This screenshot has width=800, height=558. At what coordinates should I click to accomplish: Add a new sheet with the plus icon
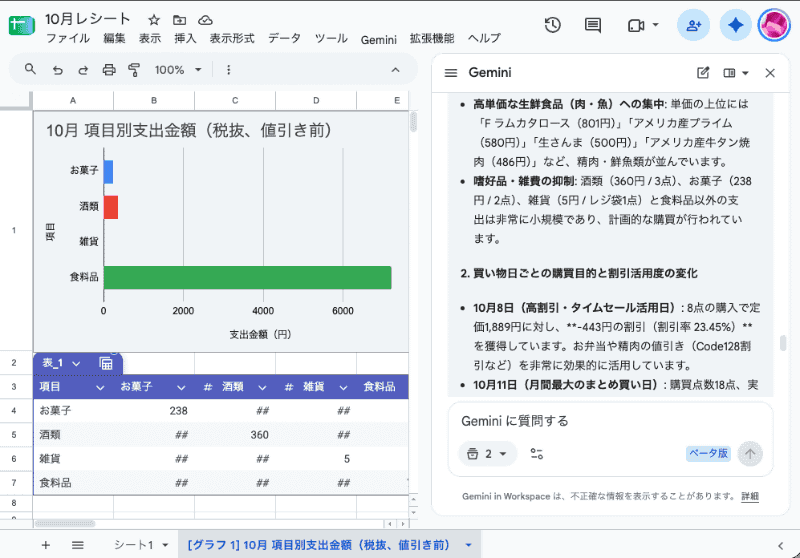45,545
